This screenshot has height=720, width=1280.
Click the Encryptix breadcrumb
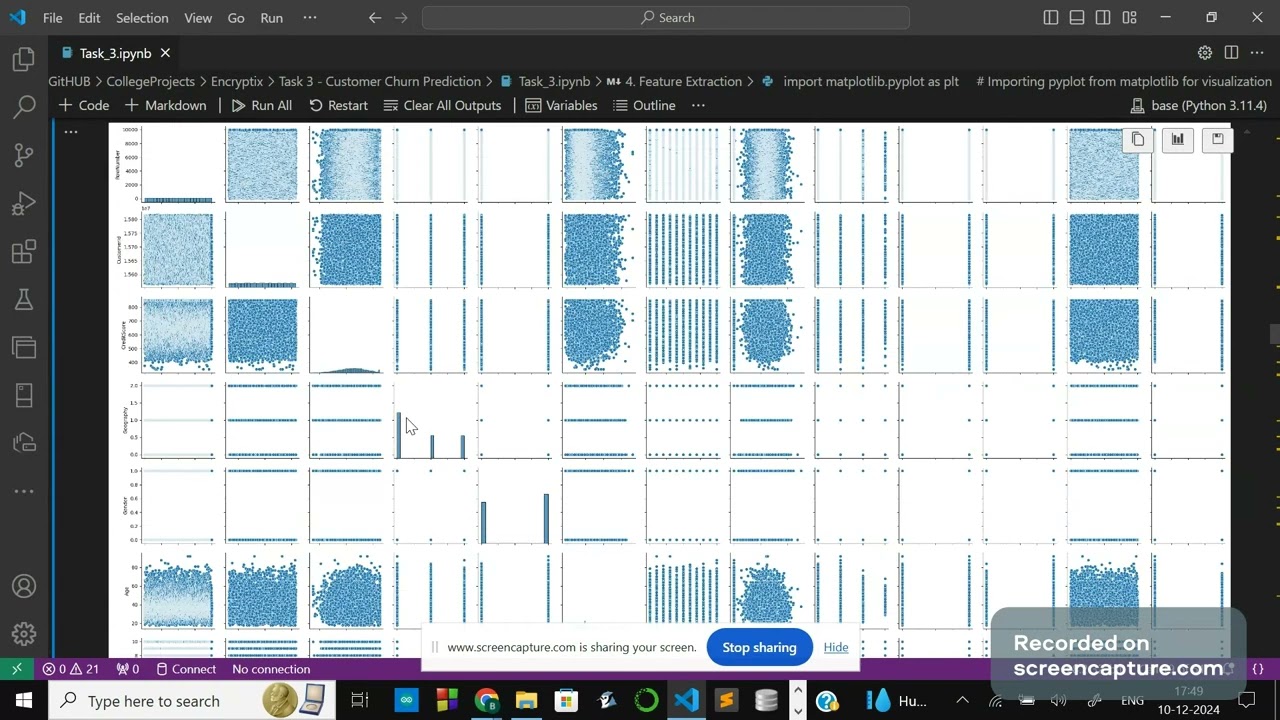pyautogui.click(x=237, y=81)
